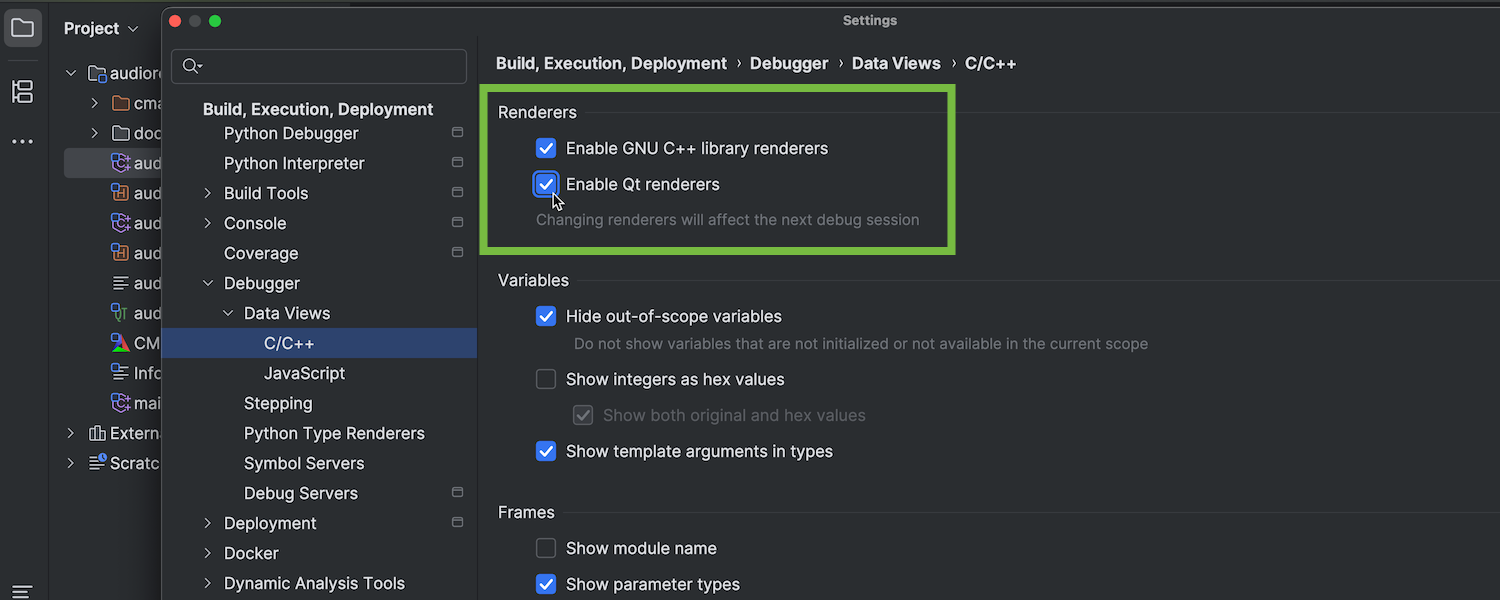This screenshot has height=600, width=1500.
Task: Open the Python Type Renderers settings page
Action: (334, 433)
